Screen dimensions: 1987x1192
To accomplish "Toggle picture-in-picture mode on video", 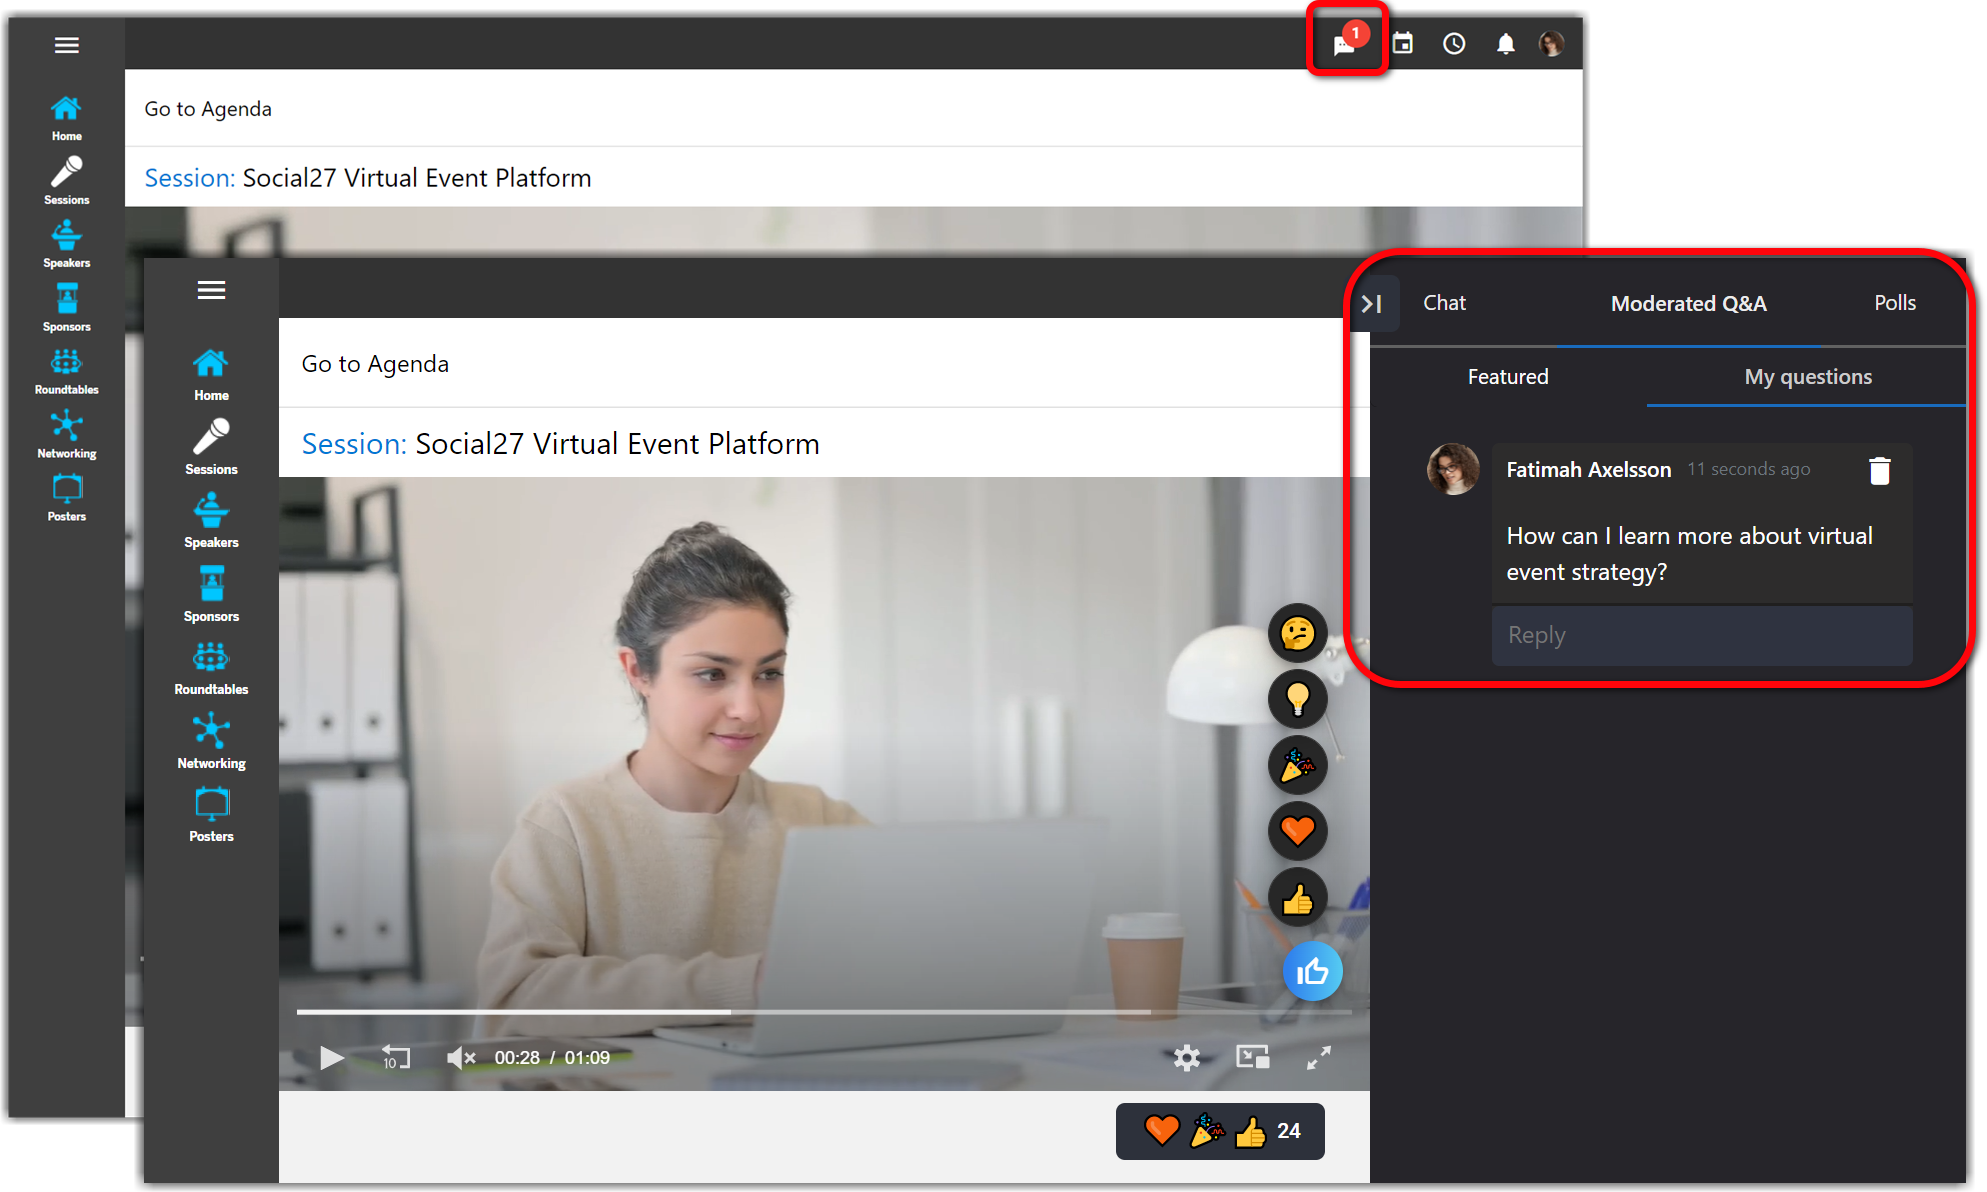I will (x=1252, y=1057).
